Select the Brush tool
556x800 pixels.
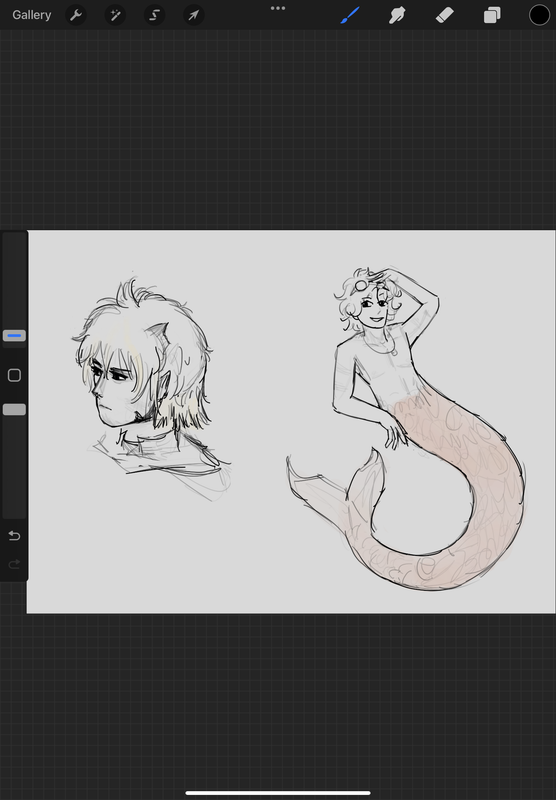tap(350, 15)
